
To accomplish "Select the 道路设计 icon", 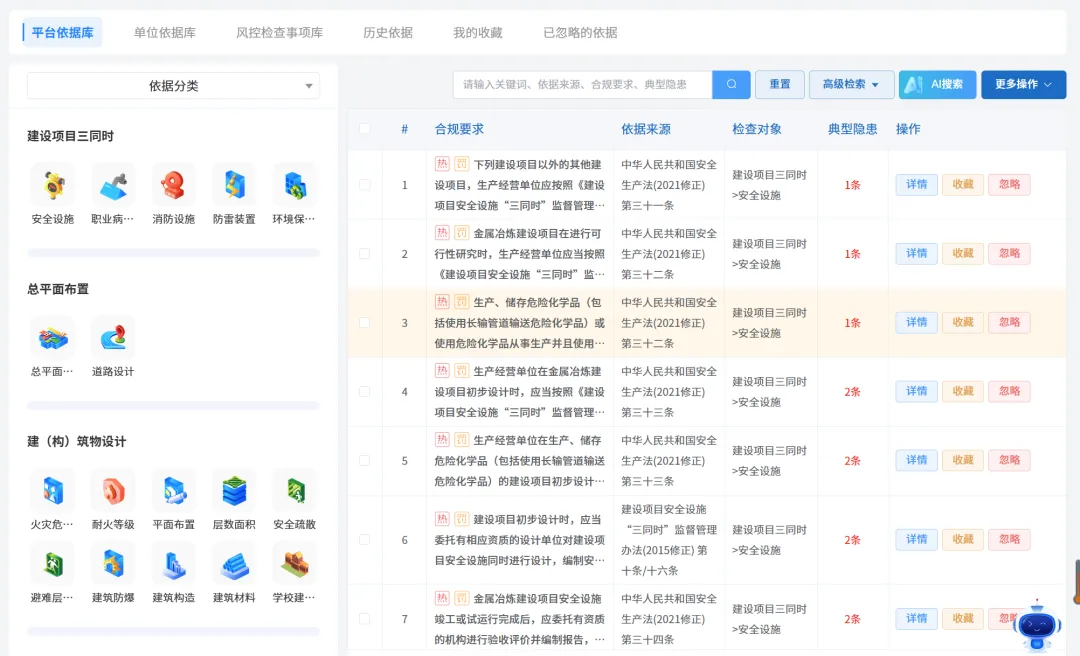I will click(x=113, y=338).
